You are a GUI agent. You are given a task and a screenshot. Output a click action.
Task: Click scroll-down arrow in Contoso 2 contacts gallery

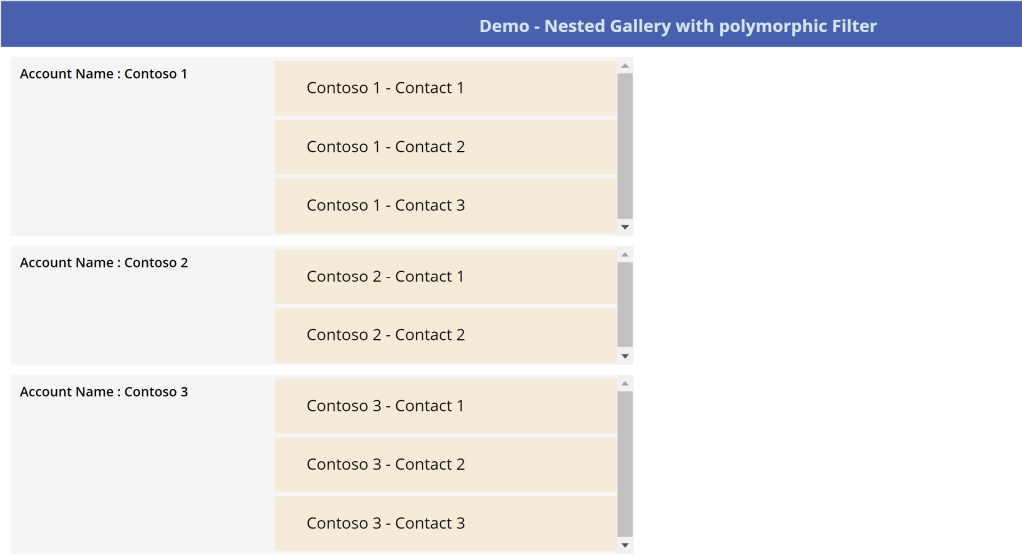click(x=625, y=356)
